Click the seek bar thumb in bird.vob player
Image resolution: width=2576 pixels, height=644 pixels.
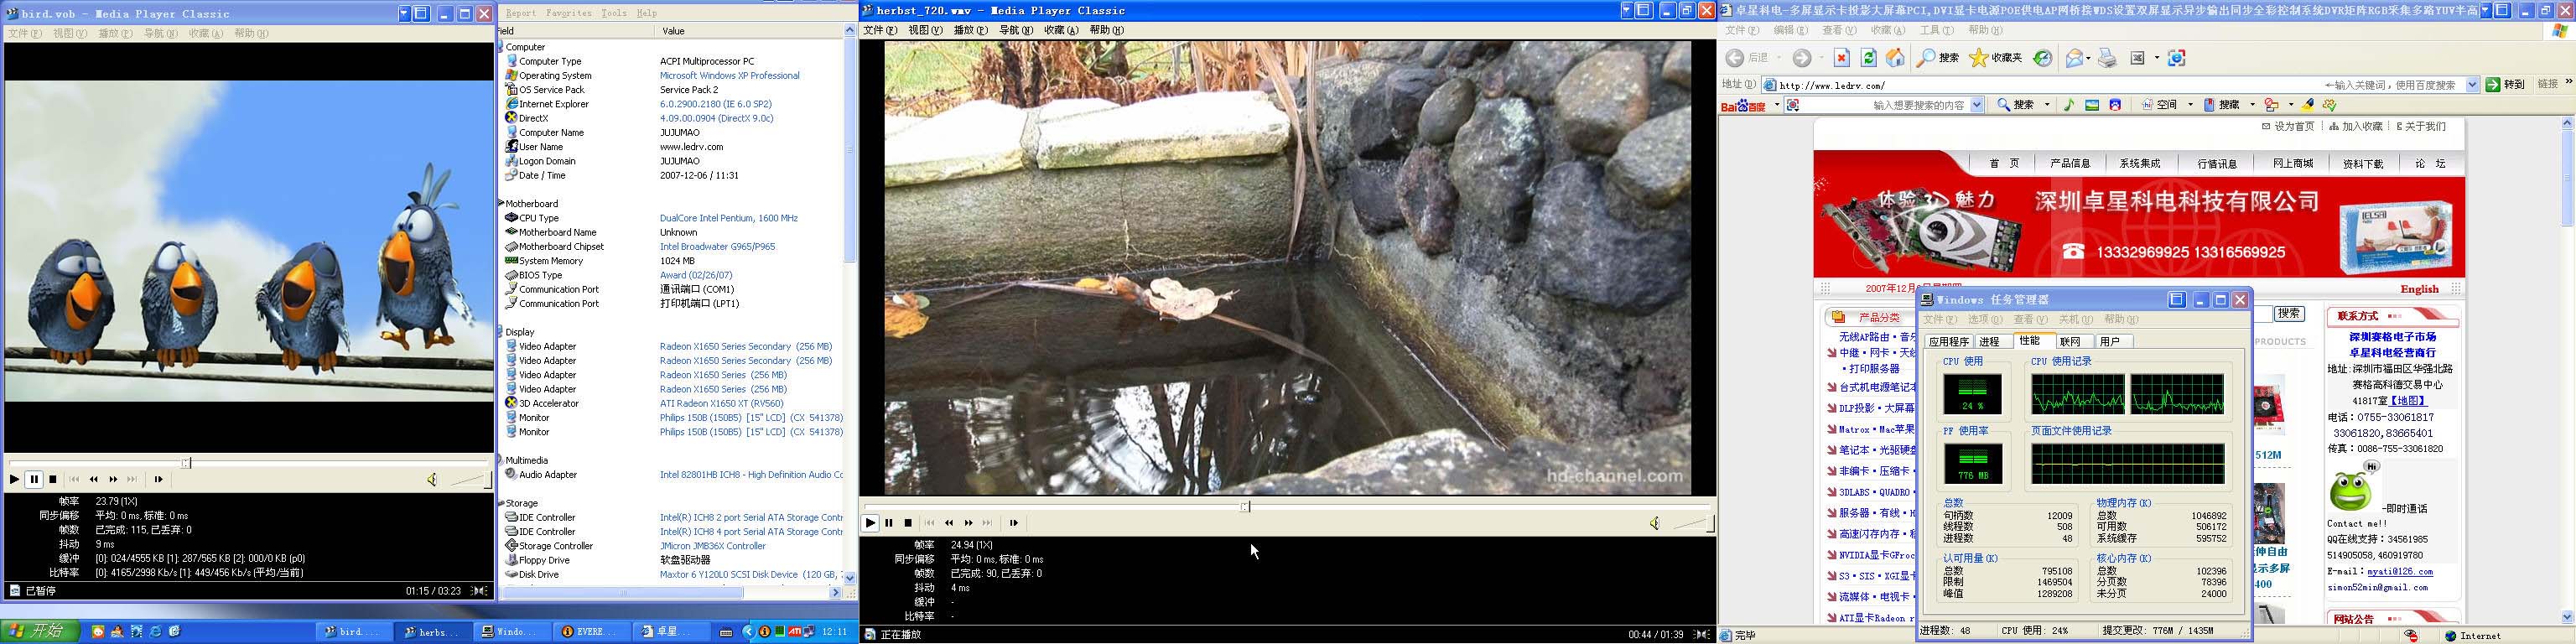click(x=185, y=463)
